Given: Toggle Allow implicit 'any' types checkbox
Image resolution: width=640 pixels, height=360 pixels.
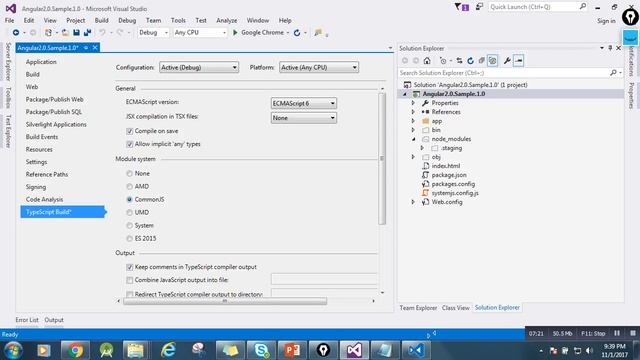Looking at the screenshot, I should coord(130,144).
